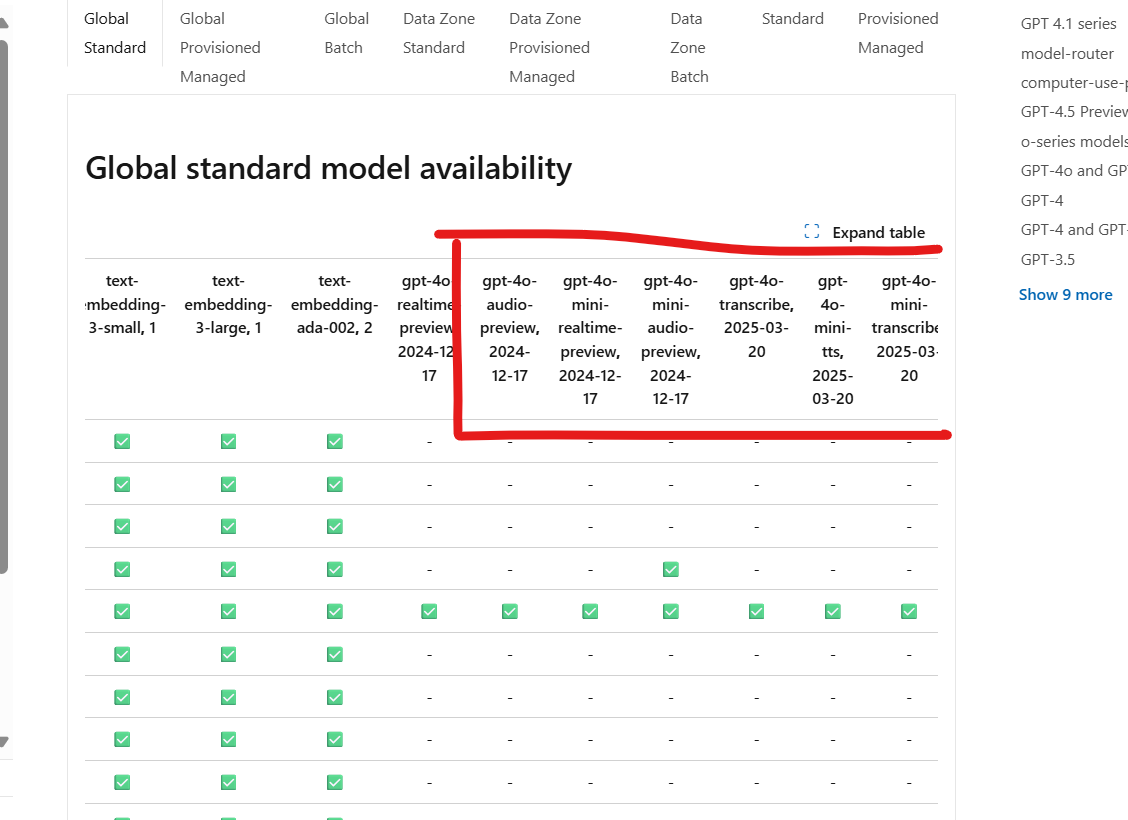This screenshot has width=1128, height=820.
Task: Click the checkmark under gpt-4o-mini-realtime-preview column
Action: [591, 611]
